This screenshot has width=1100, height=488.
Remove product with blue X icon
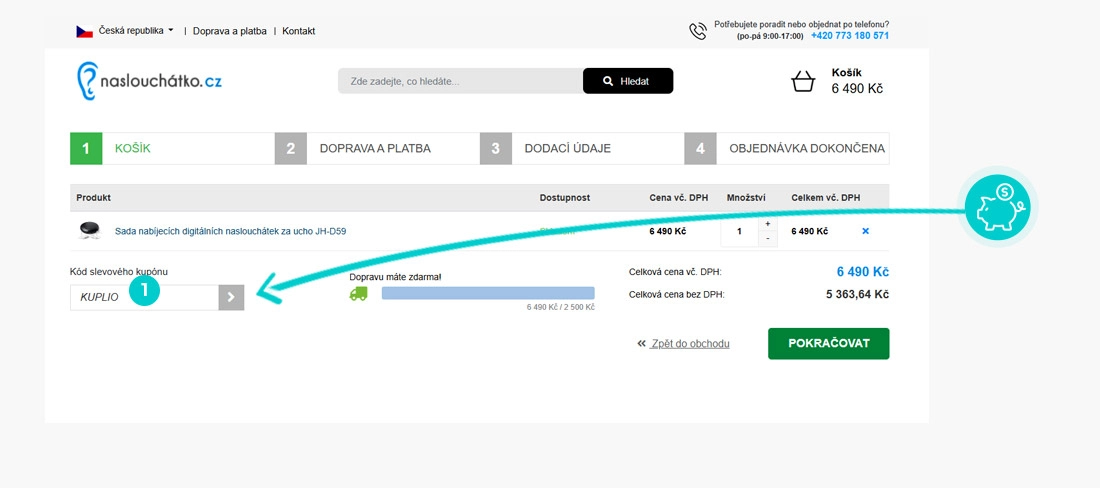point(865,231)
